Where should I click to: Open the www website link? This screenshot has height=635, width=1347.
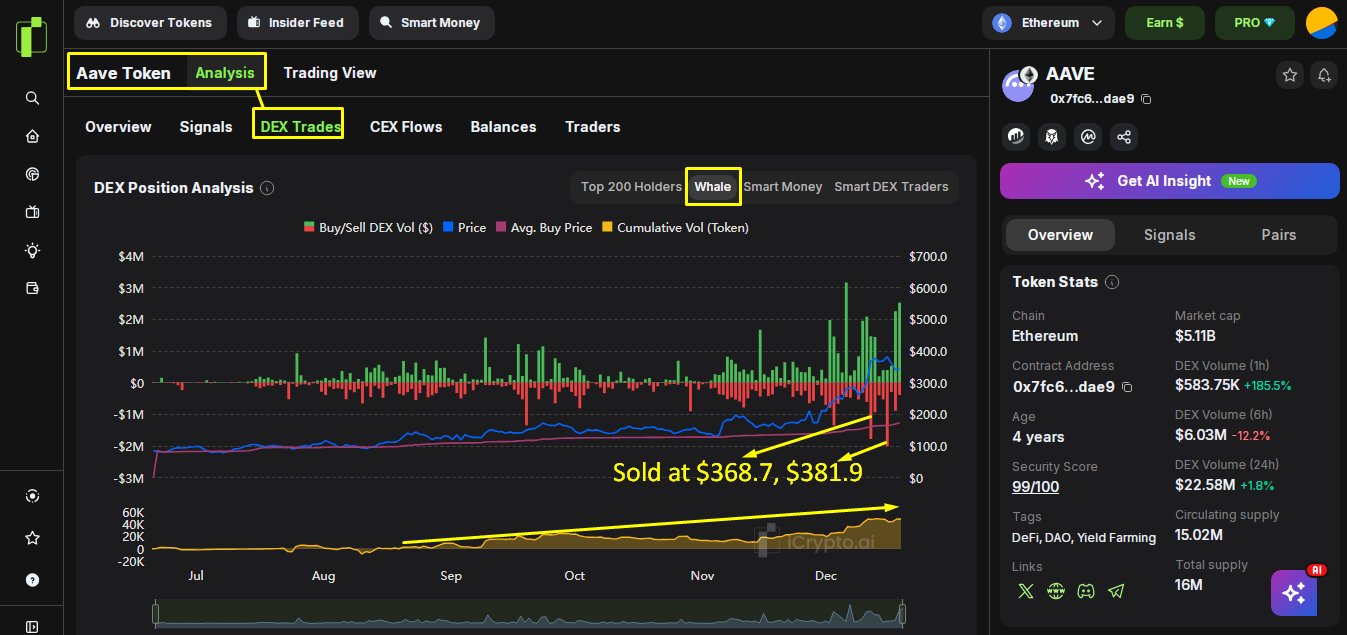pos(1055,591)
